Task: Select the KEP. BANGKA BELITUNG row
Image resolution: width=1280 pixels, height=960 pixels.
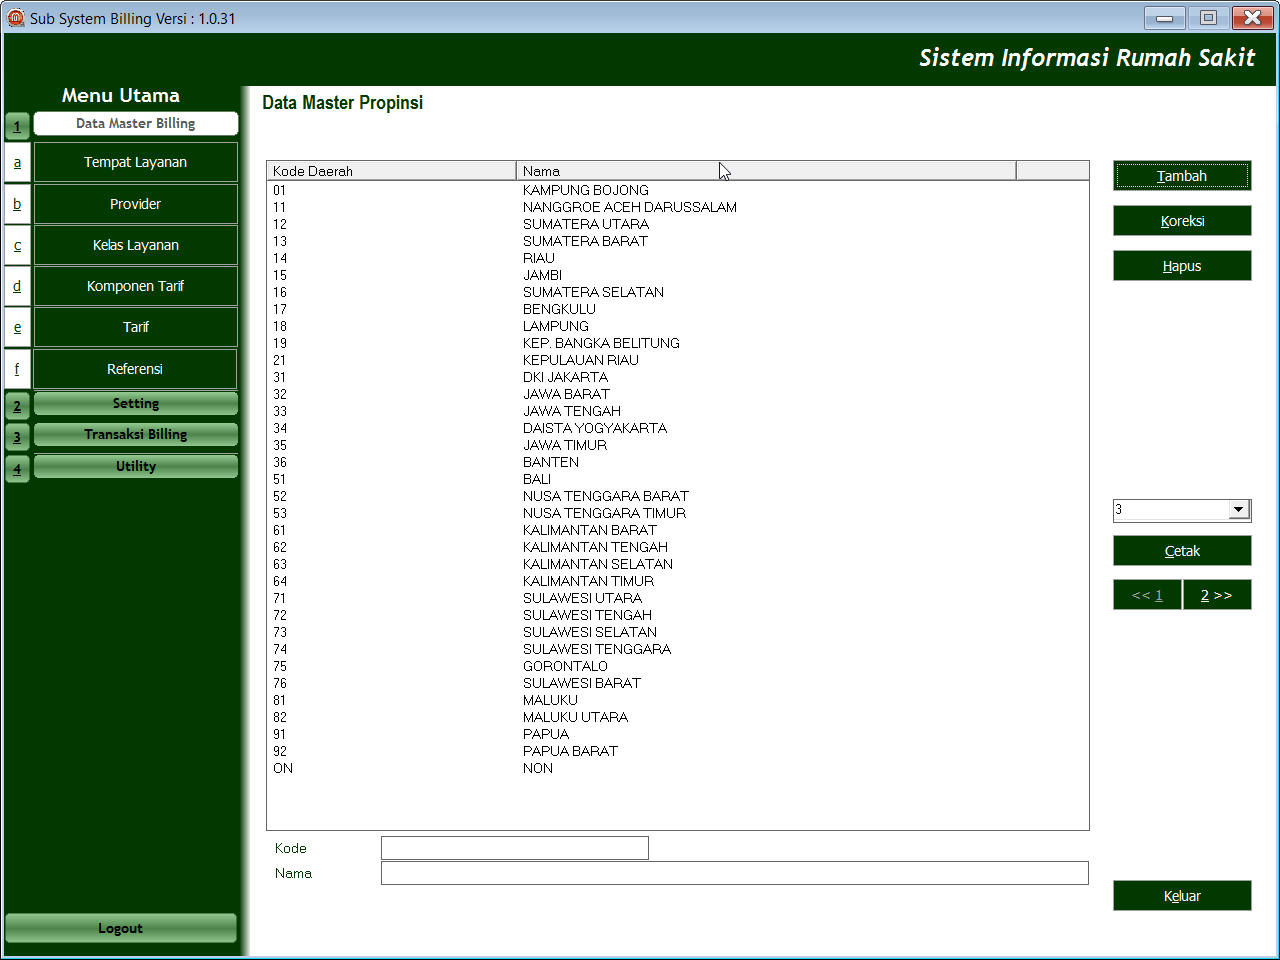Action: [x=677, y=343]
